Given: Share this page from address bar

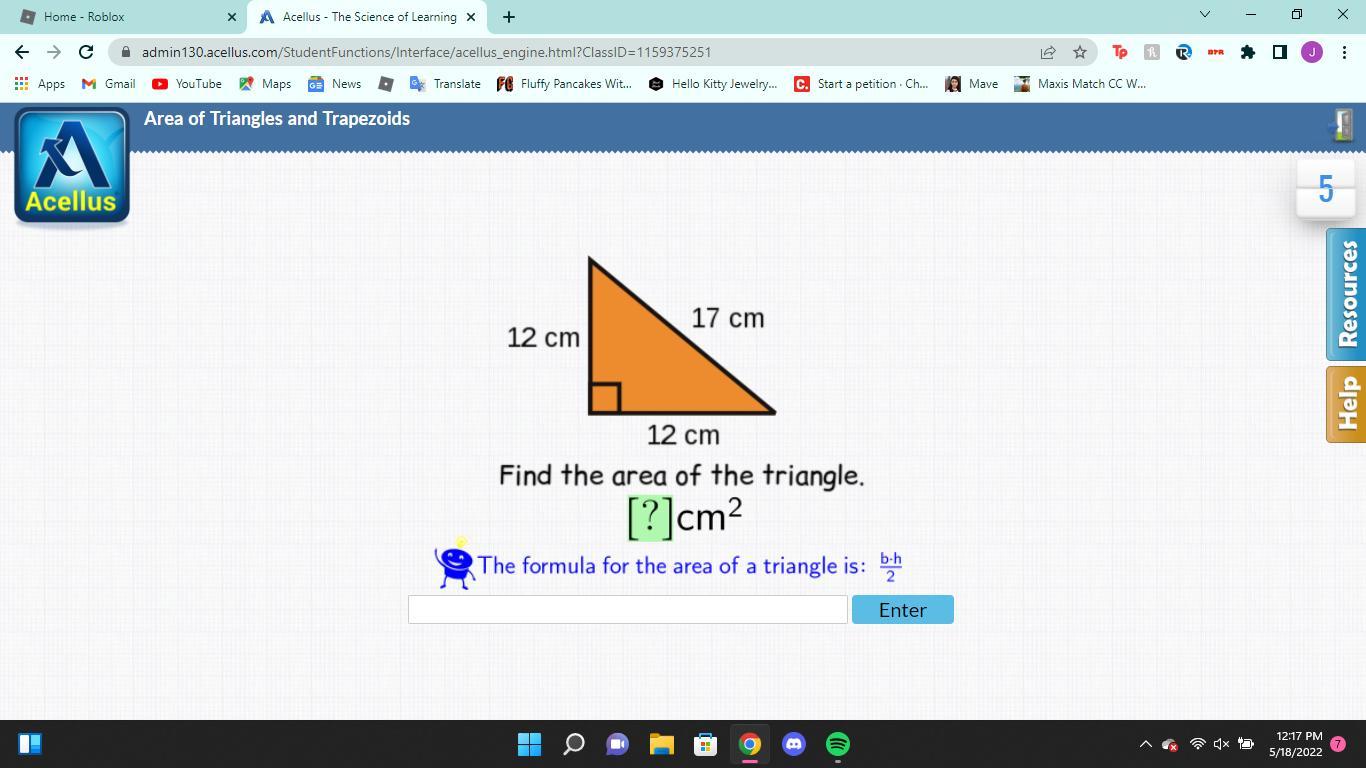Looking at the screenshot, I should (x=1047, y=52).
